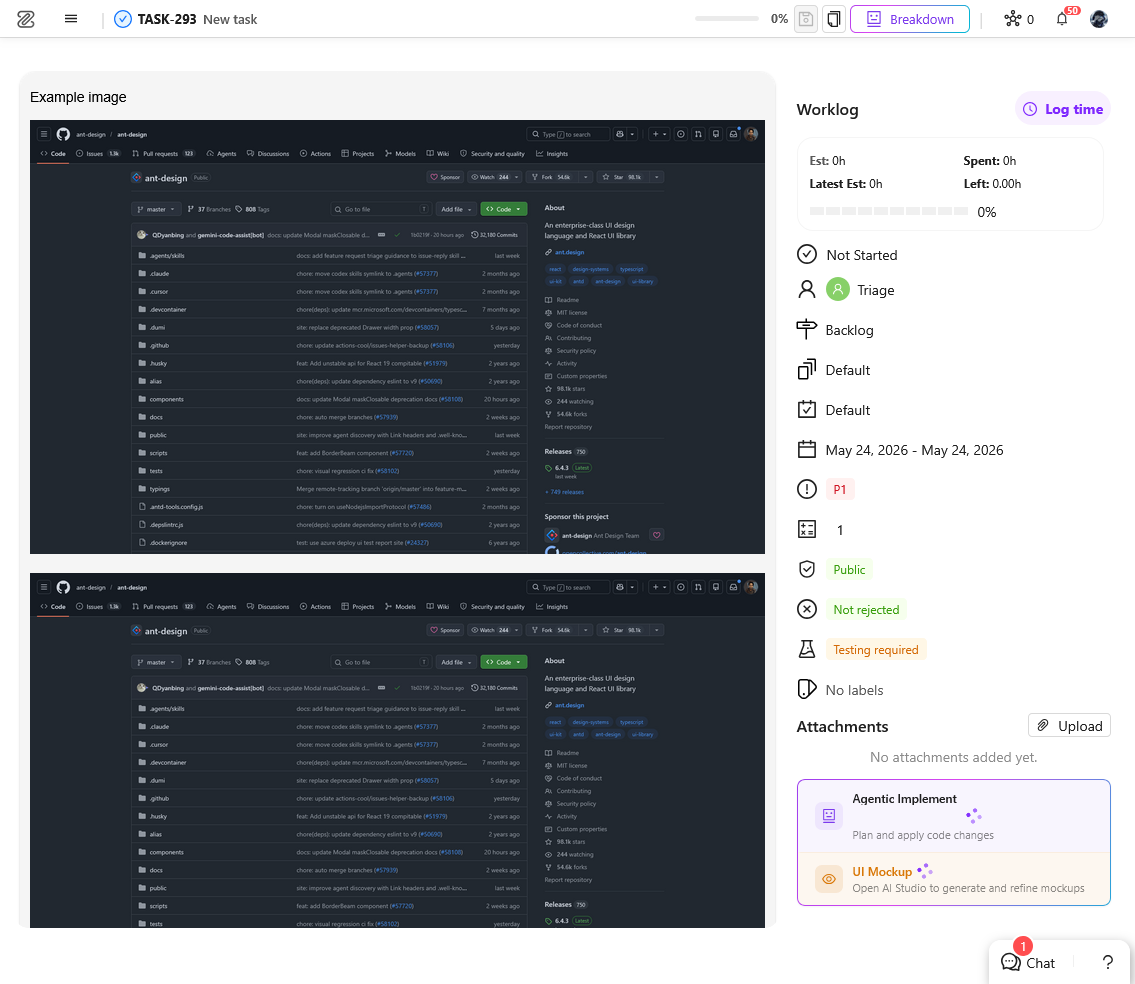This screenshot has height=984, width=1135.
Task: Click the Attachments heading
Action: [x=842, y=726]
